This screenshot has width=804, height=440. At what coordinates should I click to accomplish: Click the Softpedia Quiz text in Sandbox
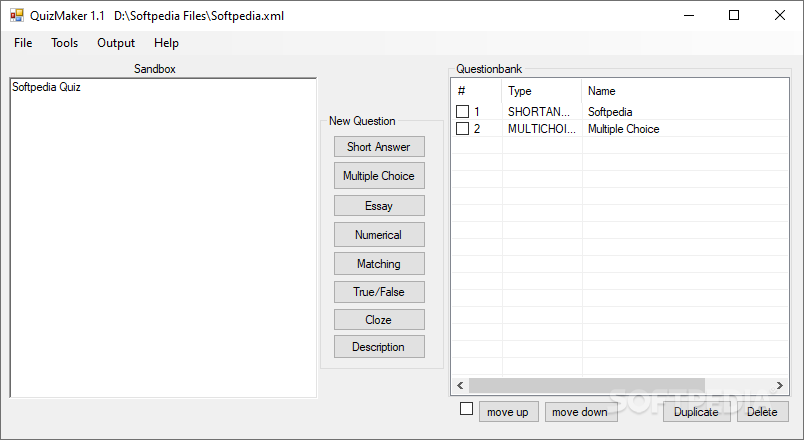[46, 87]
